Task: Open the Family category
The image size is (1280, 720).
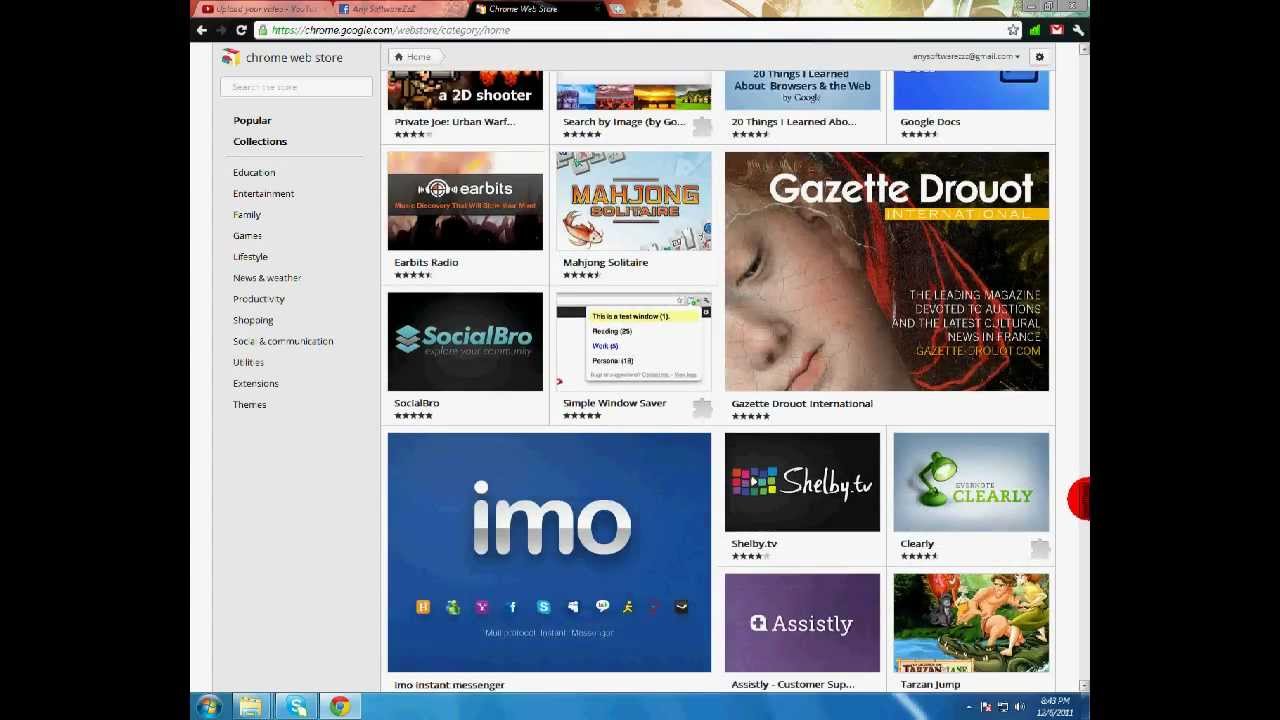Action: pos(246,215)
